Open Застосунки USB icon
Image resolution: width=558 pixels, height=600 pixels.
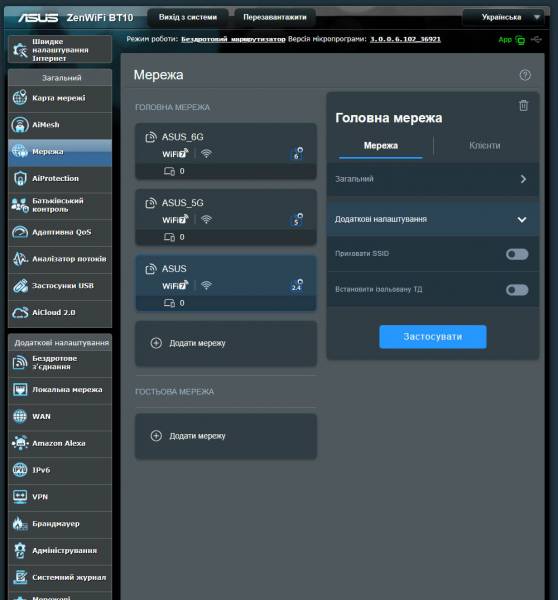click(x=20, y=285)
